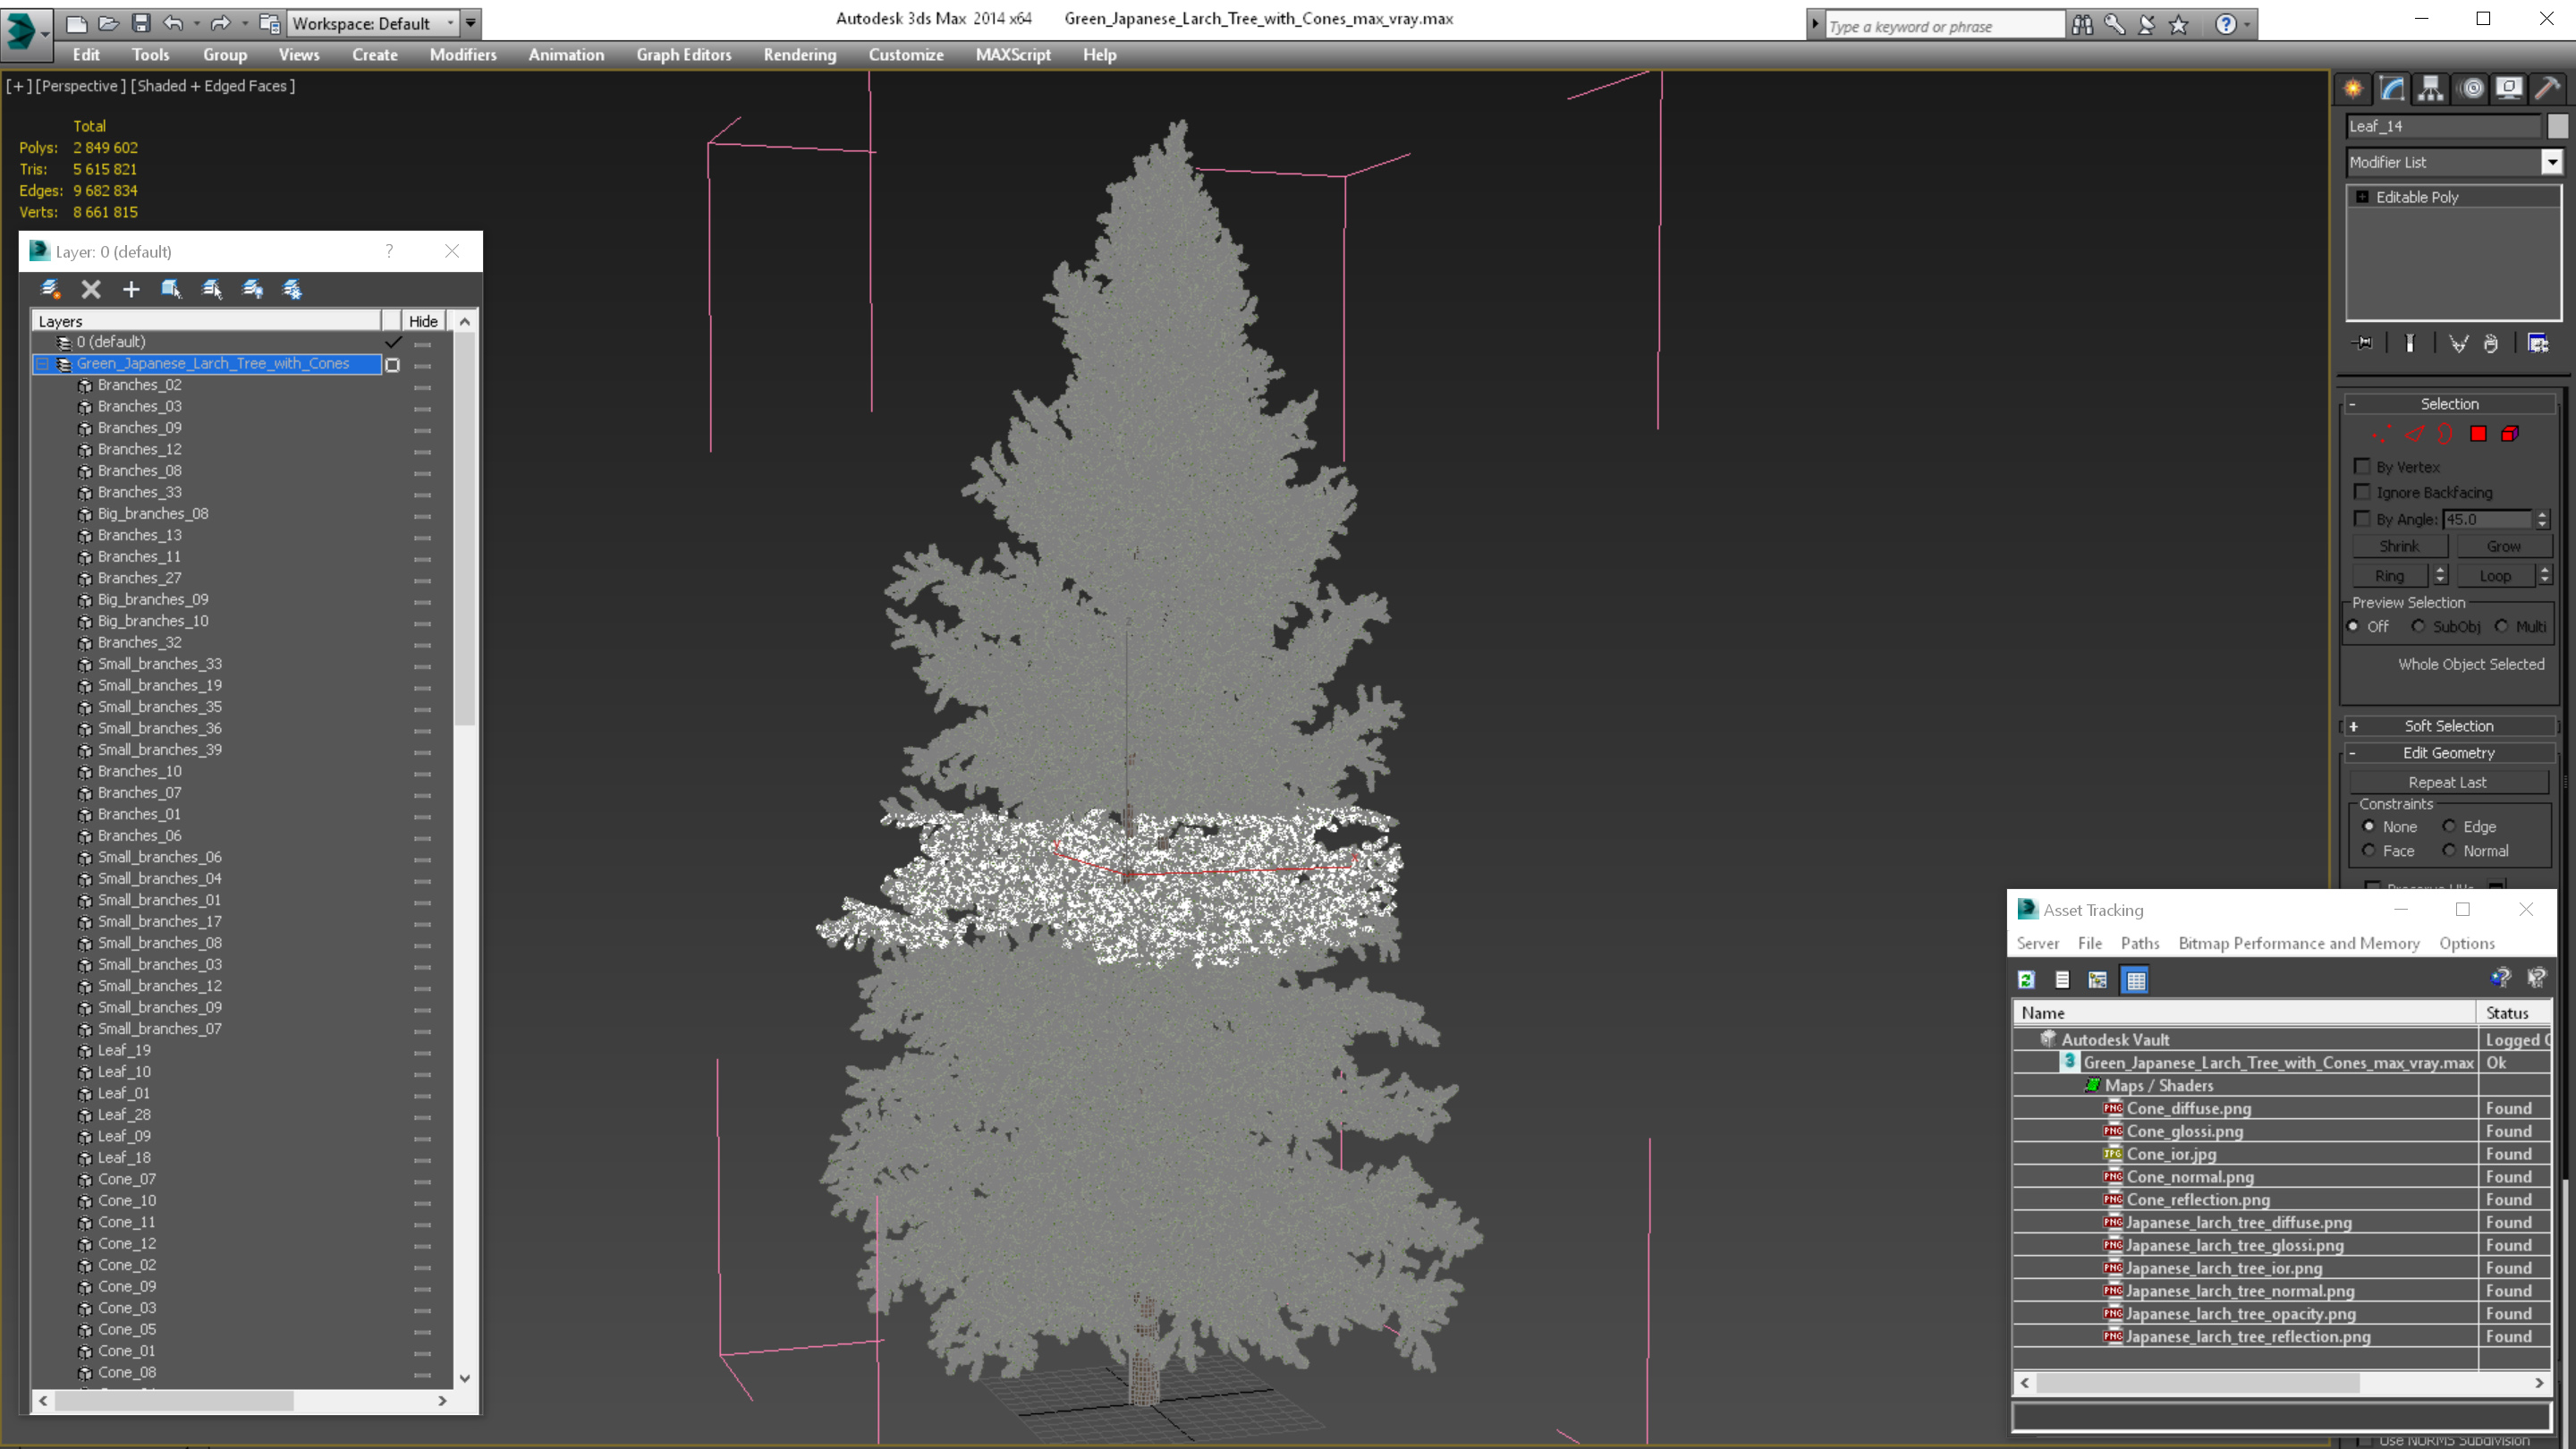Open the Motion command panel tab
The height and width of the screenshot is (1449, 2576).
2470,89
